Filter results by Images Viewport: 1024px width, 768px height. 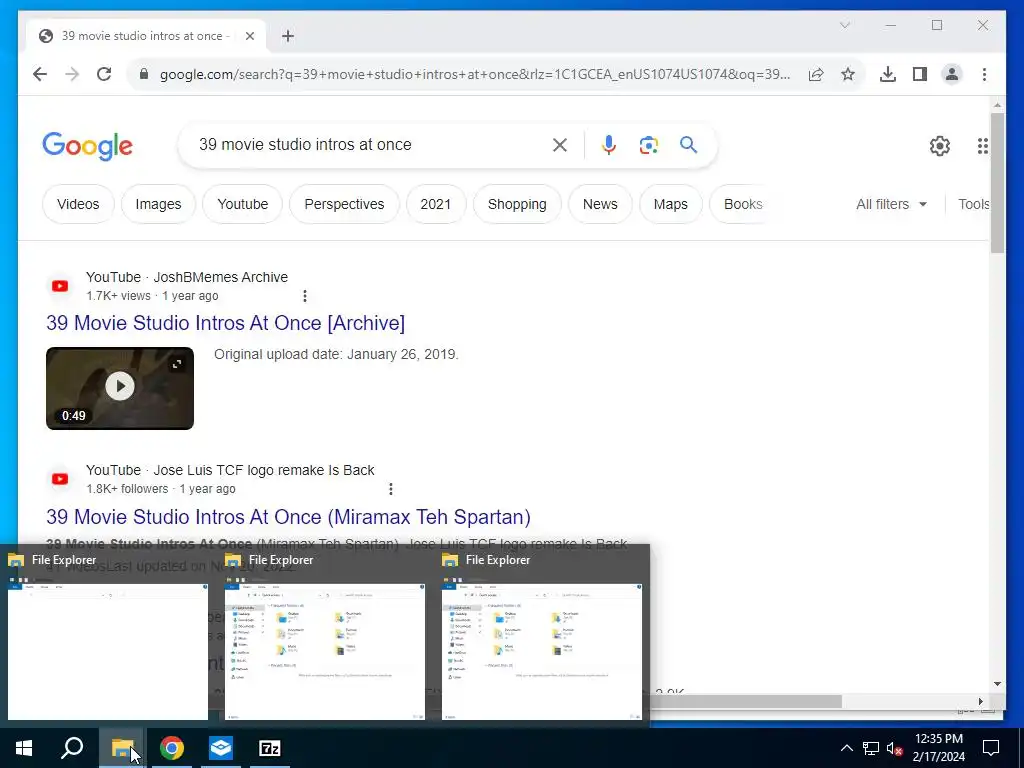click(158, 204)
